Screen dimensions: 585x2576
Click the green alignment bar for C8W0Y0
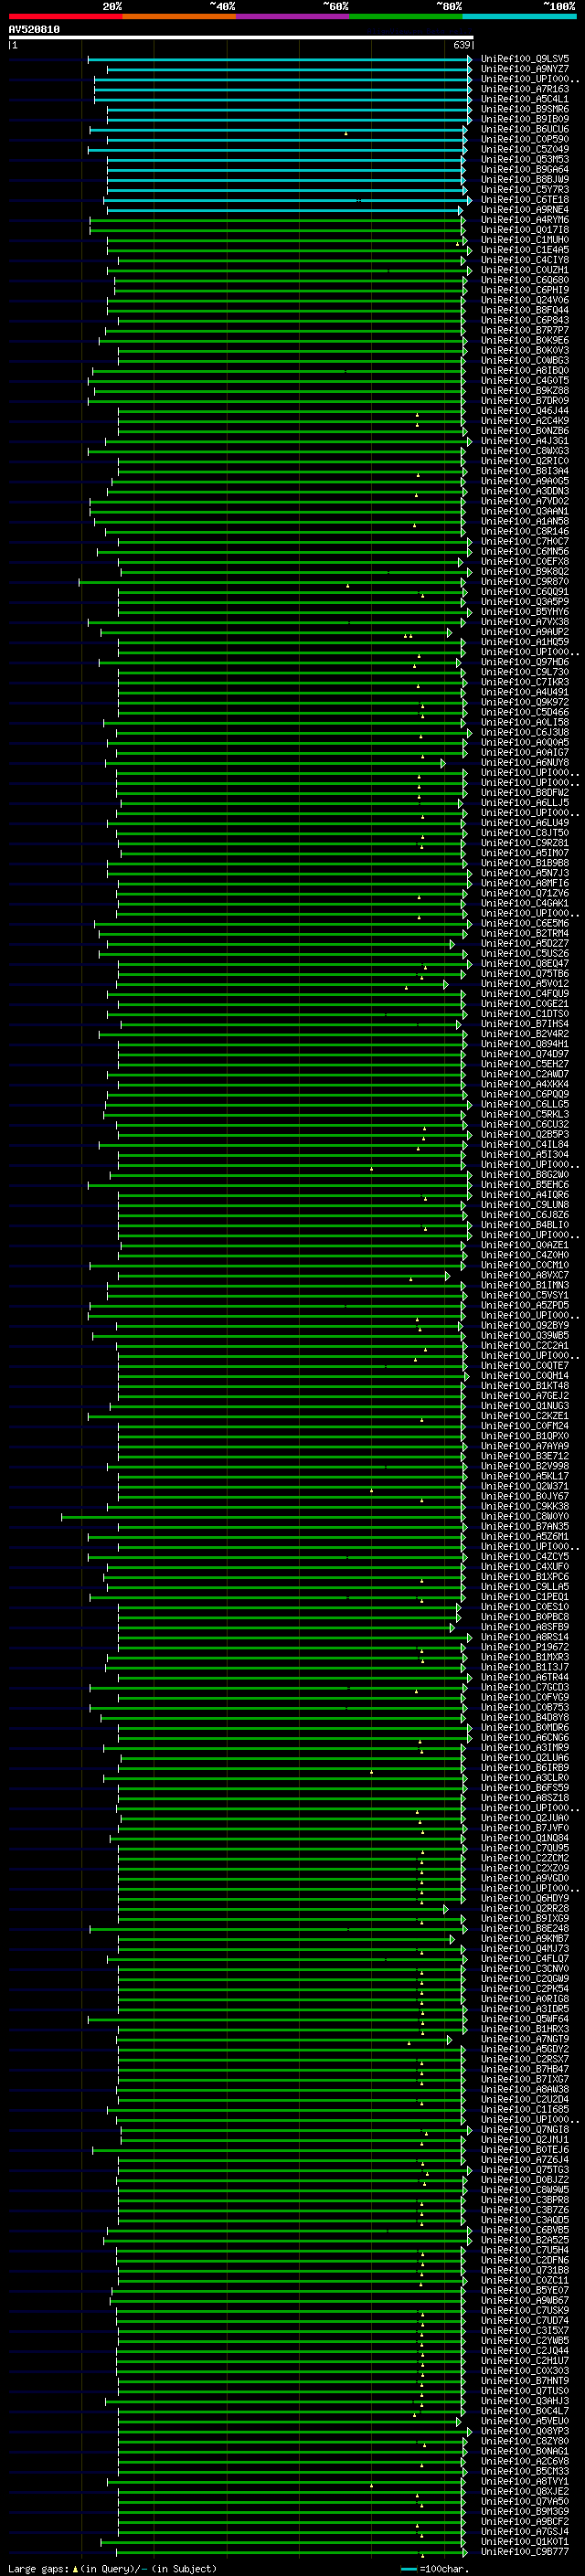263,1517
